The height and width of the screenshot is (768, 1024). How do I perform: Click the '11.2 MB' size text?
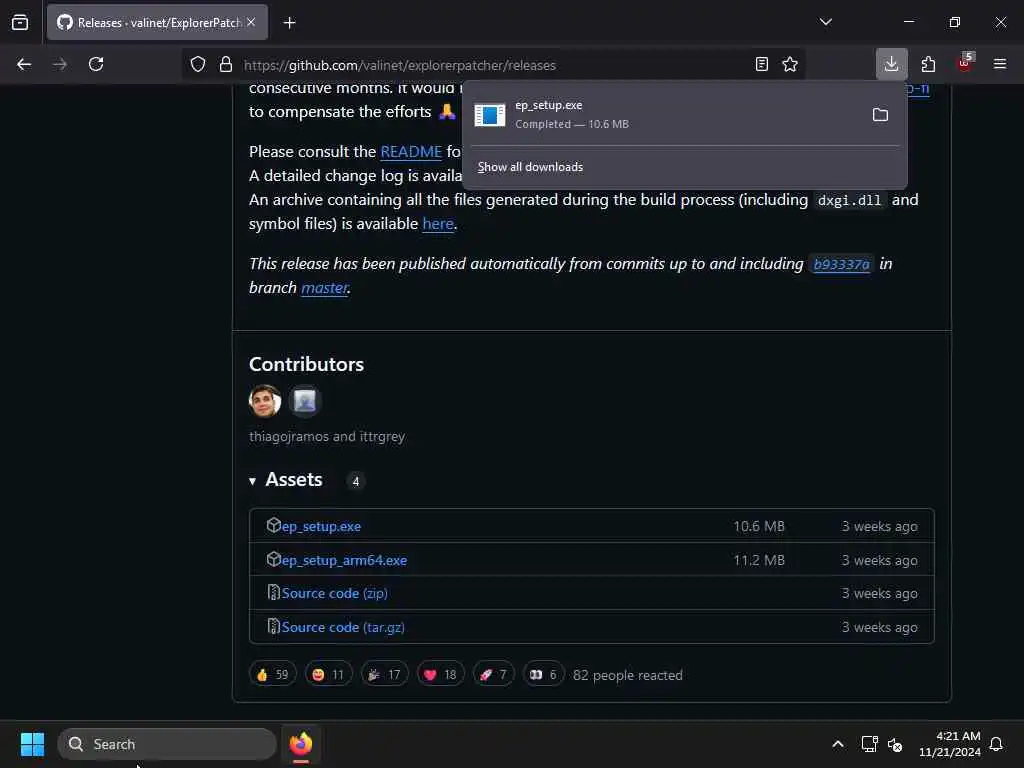(758, 560)
